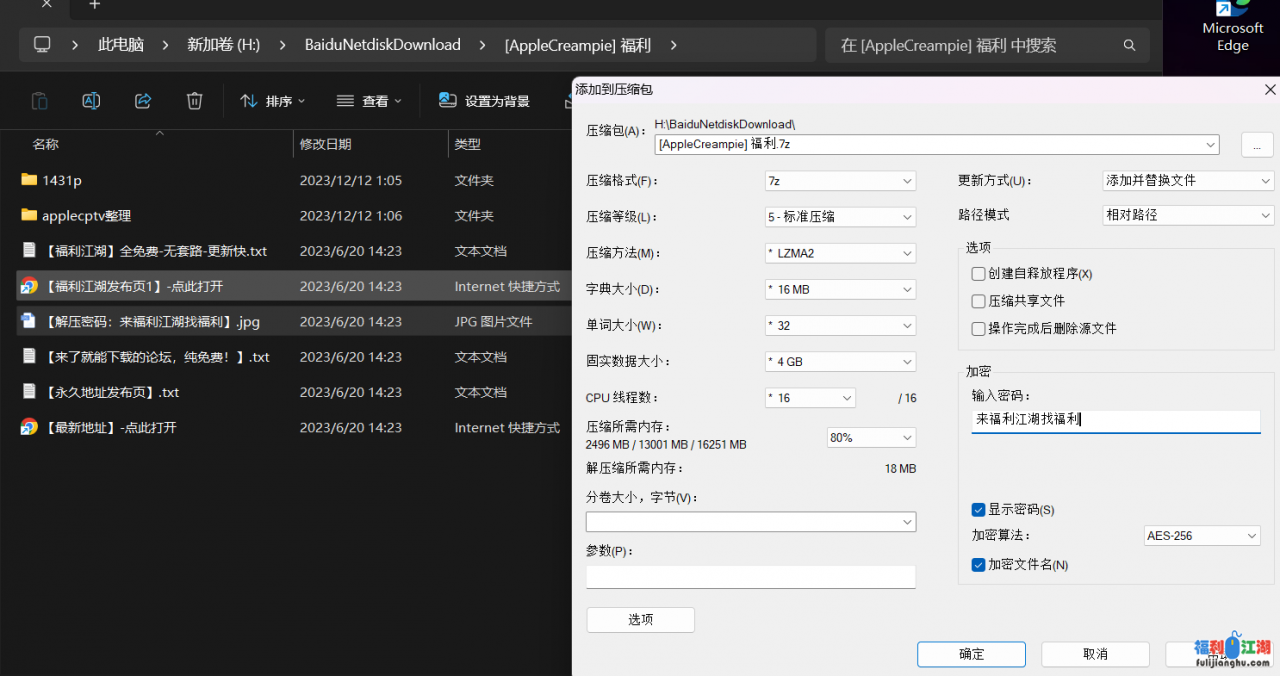Open the 查看 view menu

point(369,101)
